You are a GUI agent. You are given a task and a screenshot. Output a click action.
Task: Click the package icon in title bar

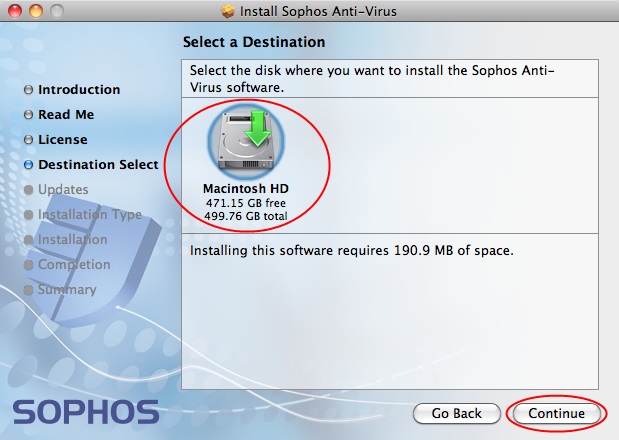227,11
